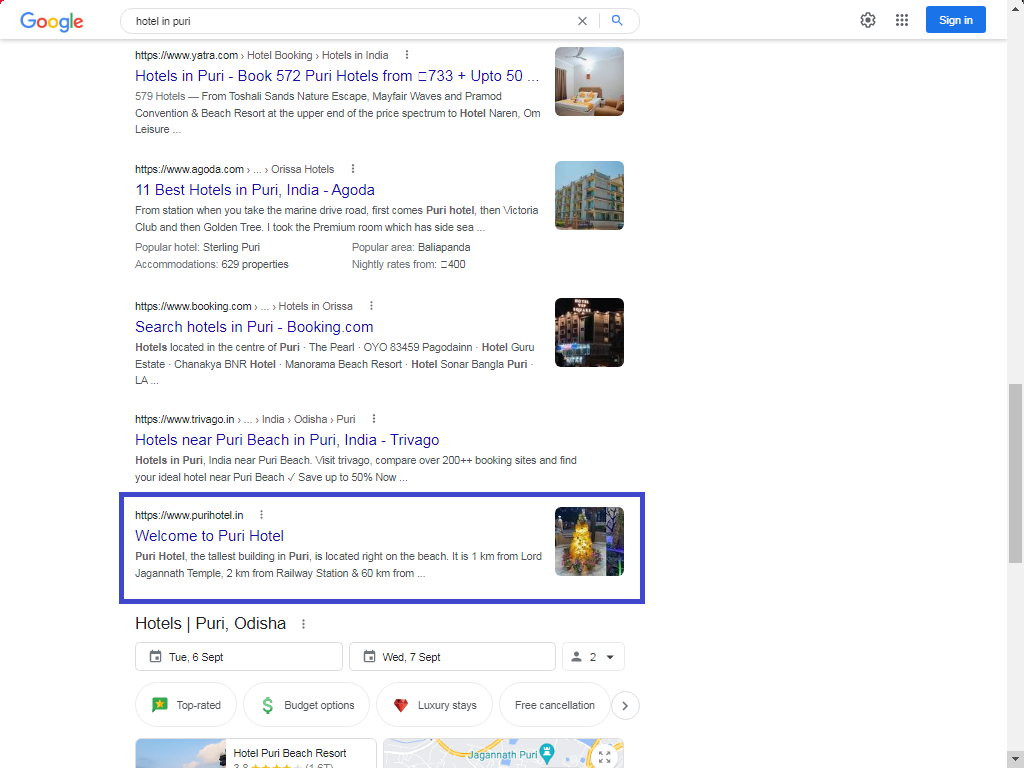The image size is (1024, 768).
Task: Open more options for the yatra.com result
Action: pos(407,55)
